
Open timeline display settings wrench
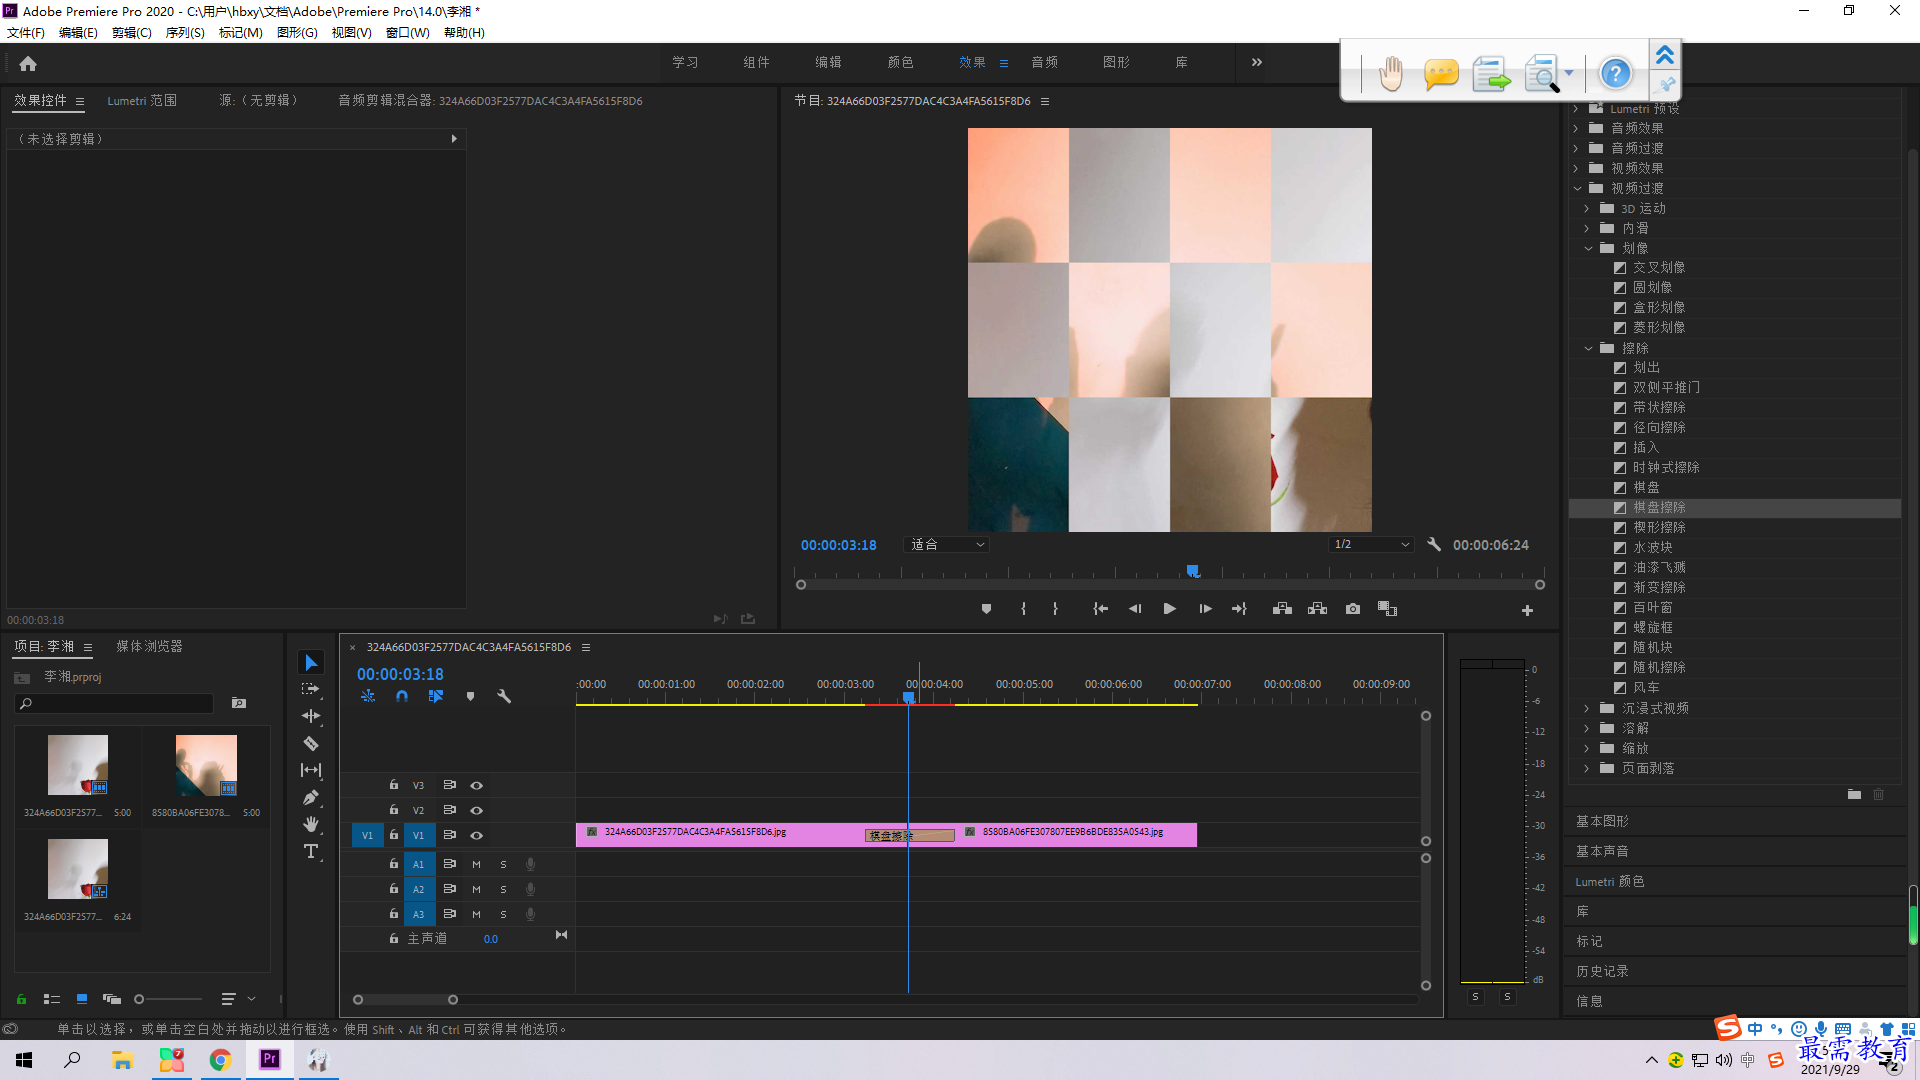point(504,696)
